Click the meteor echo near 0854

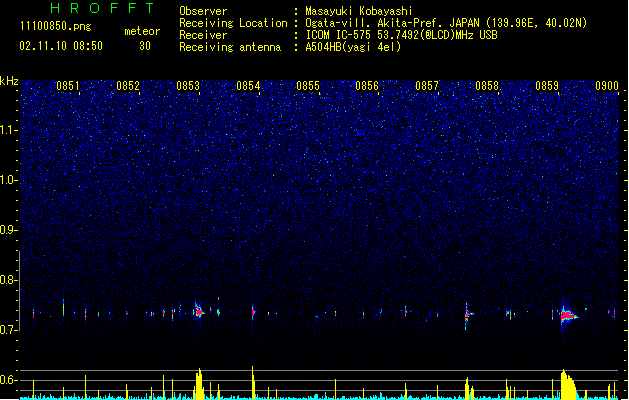253,311
